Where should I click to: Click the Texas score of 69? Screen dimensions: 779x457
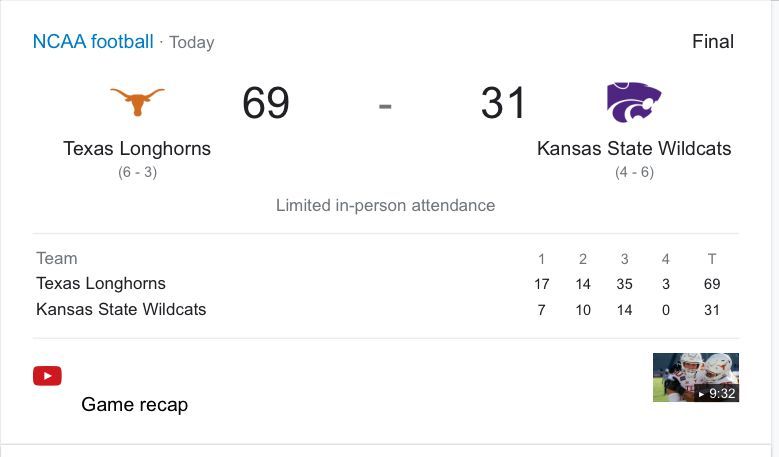[x=266, y=103]
